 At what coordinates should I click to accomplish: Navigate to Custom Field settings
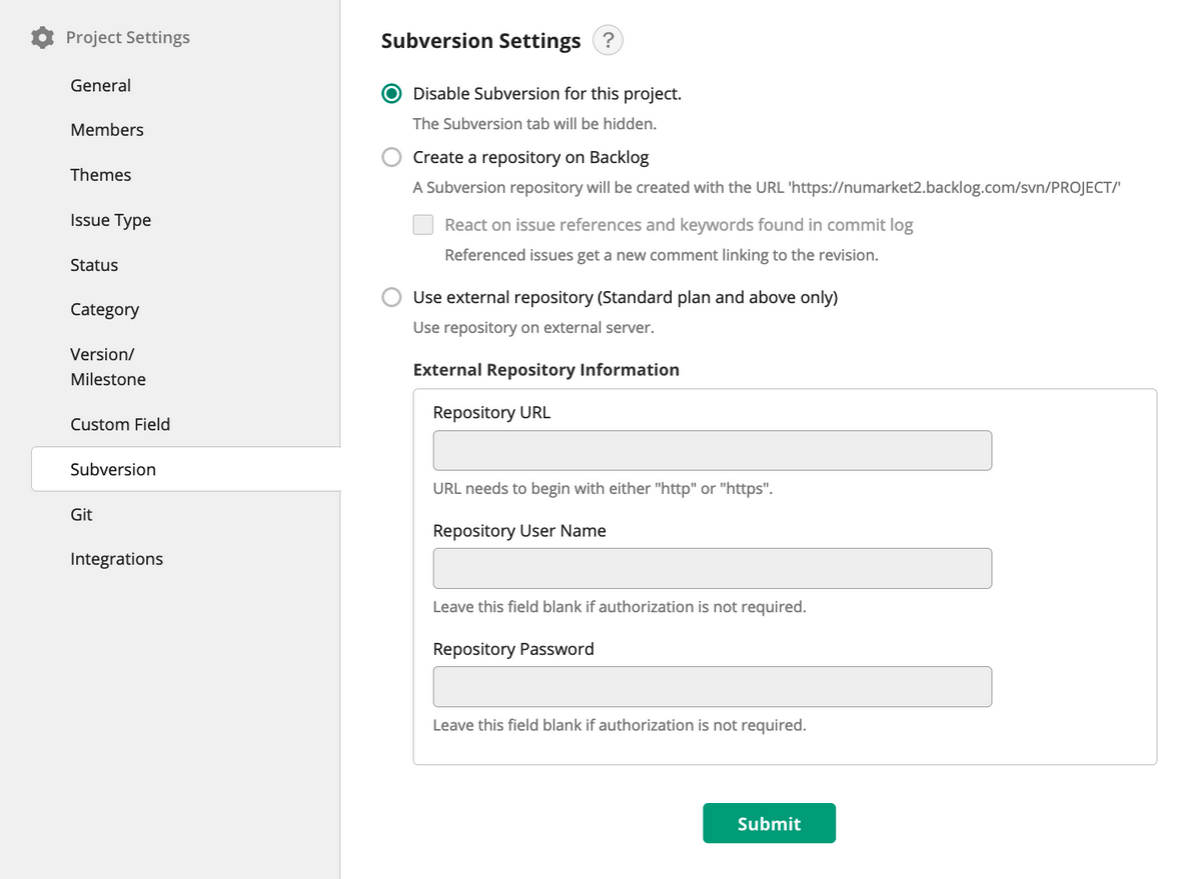point(120,425)
